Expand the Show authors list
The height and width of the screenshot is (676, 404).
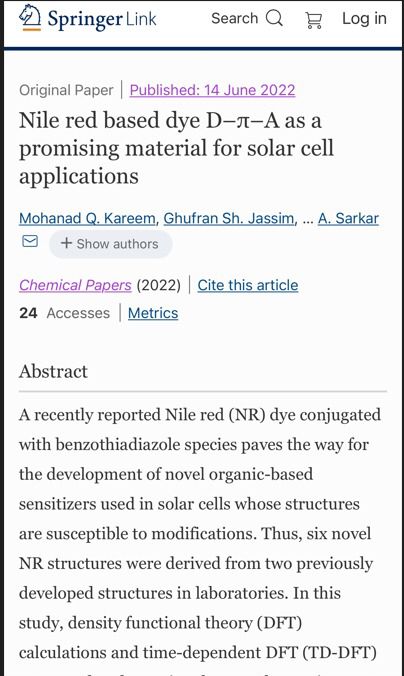tap(110, 244)
